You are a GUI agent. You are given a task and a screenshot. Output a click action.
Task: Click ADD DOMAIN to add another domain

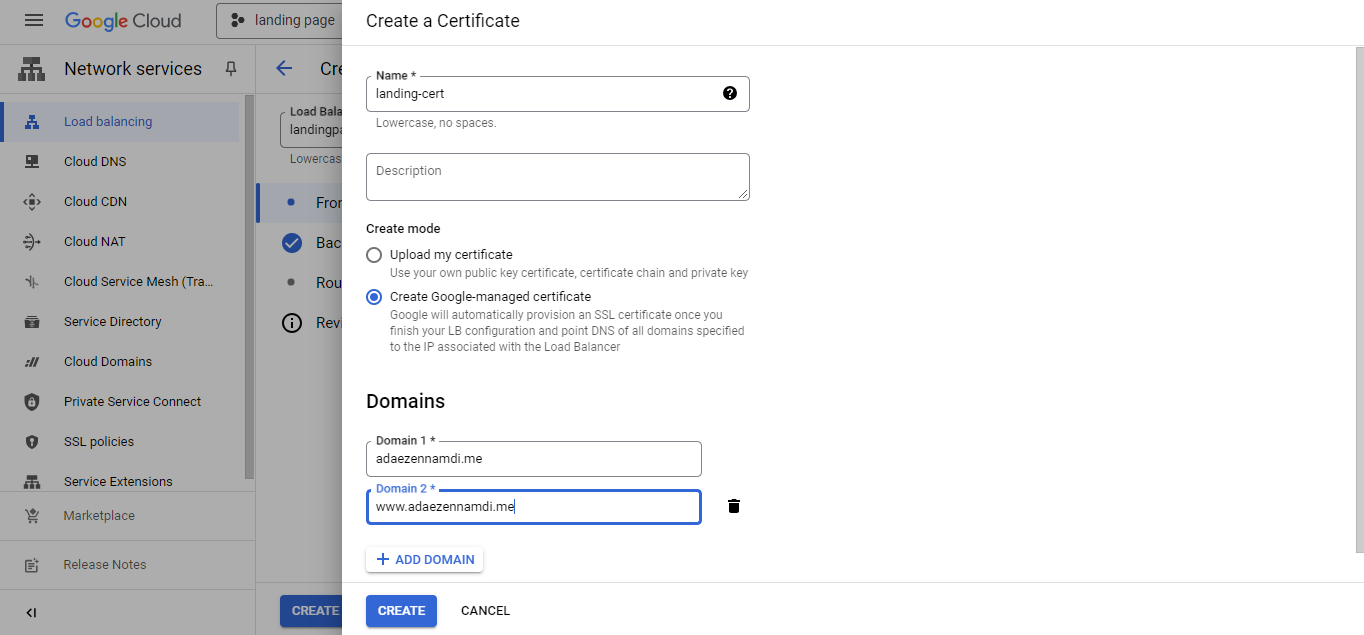(x=424, y=559)
